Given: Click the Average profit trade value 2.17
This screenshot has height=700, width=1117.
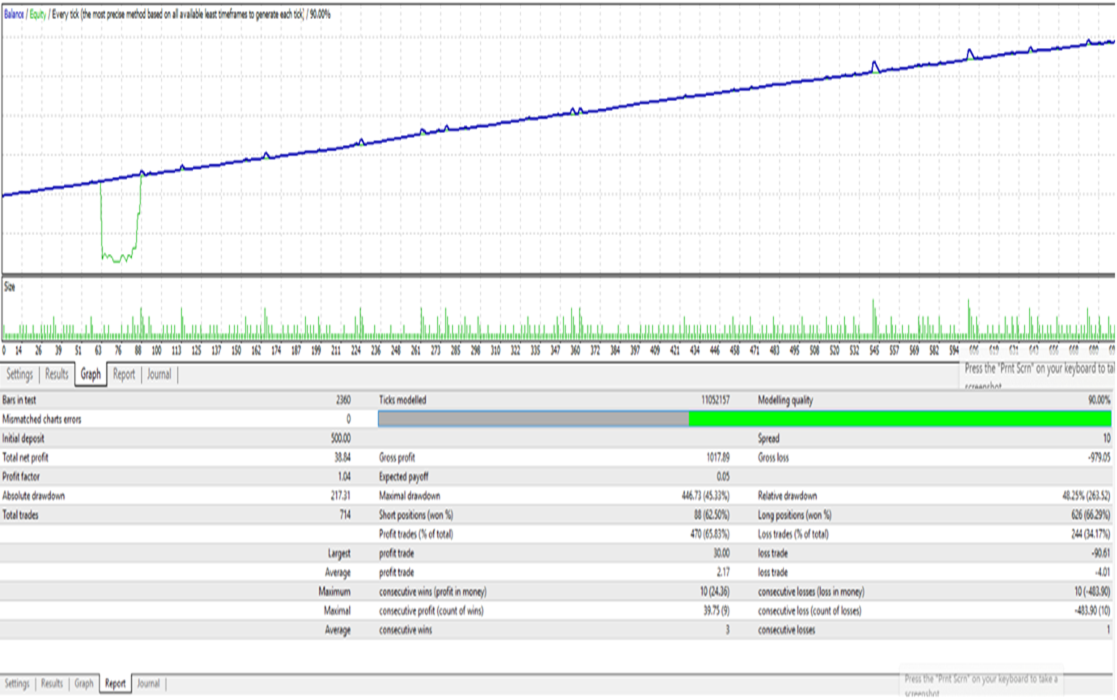Looking at the screenshot, I should (x=723, y=573).
